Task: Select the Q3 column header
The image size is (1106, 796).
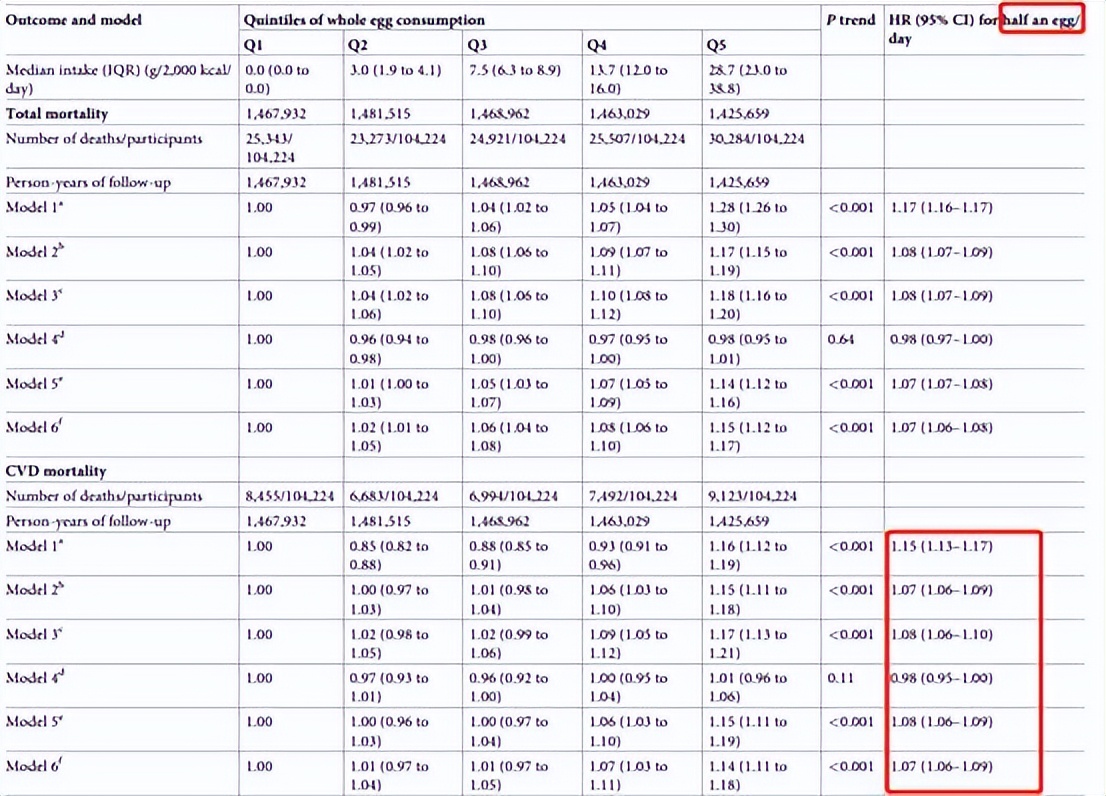Action: 478,46
